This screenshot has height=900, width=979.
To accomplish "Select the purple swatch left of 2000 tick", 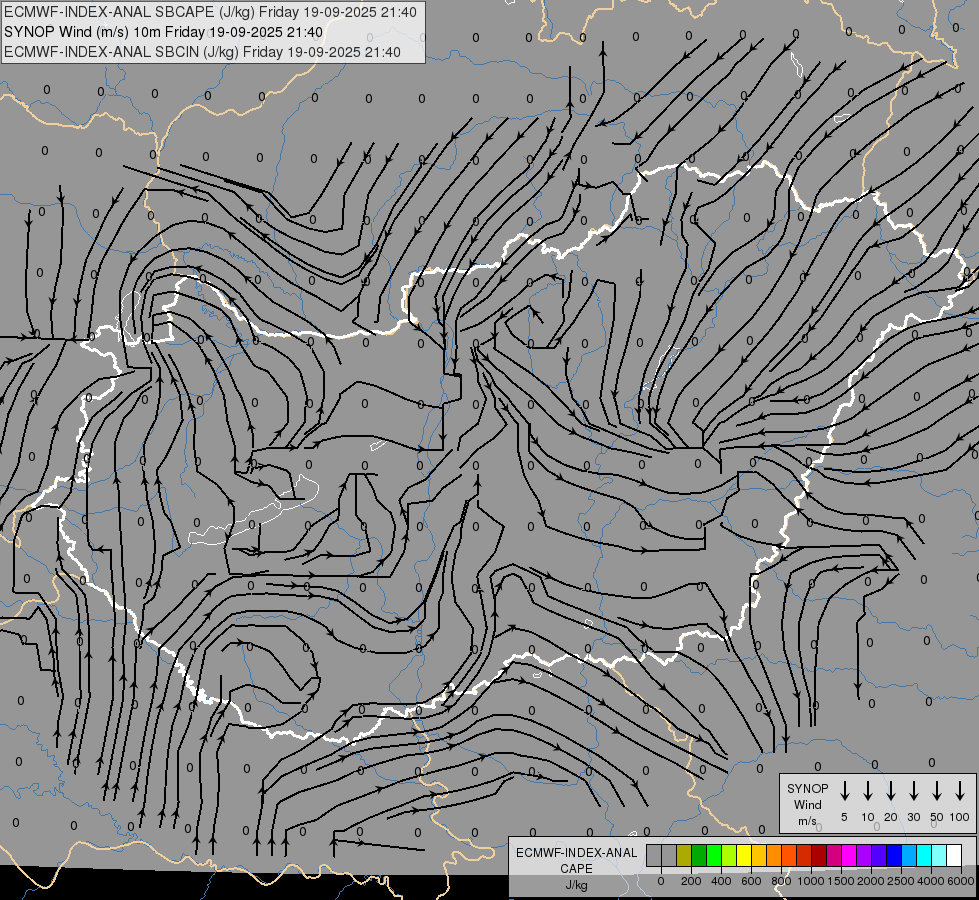I will [863, 855].
